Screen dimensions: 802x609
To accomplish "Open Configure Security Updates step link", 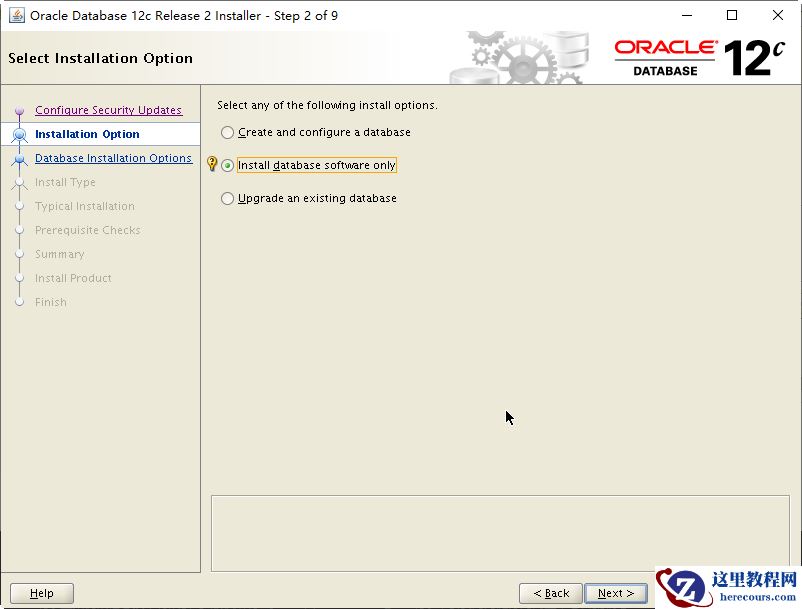I will [x=108, y=110].
